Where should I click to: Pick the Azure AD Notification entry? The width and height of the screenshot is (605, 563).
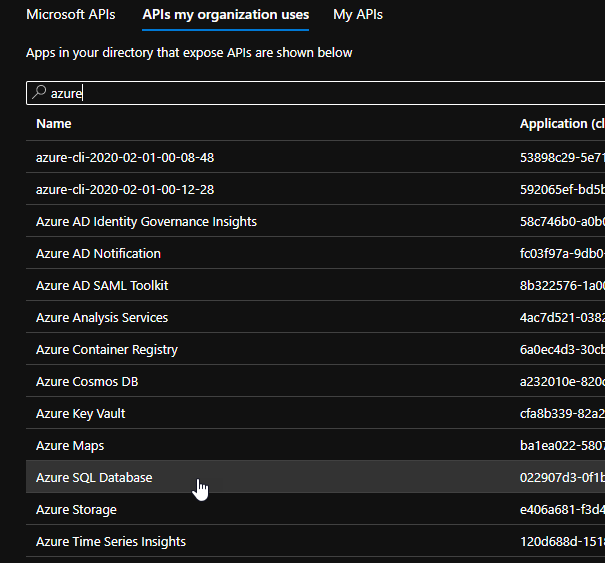pyautogui.click(x=316, y=253)
